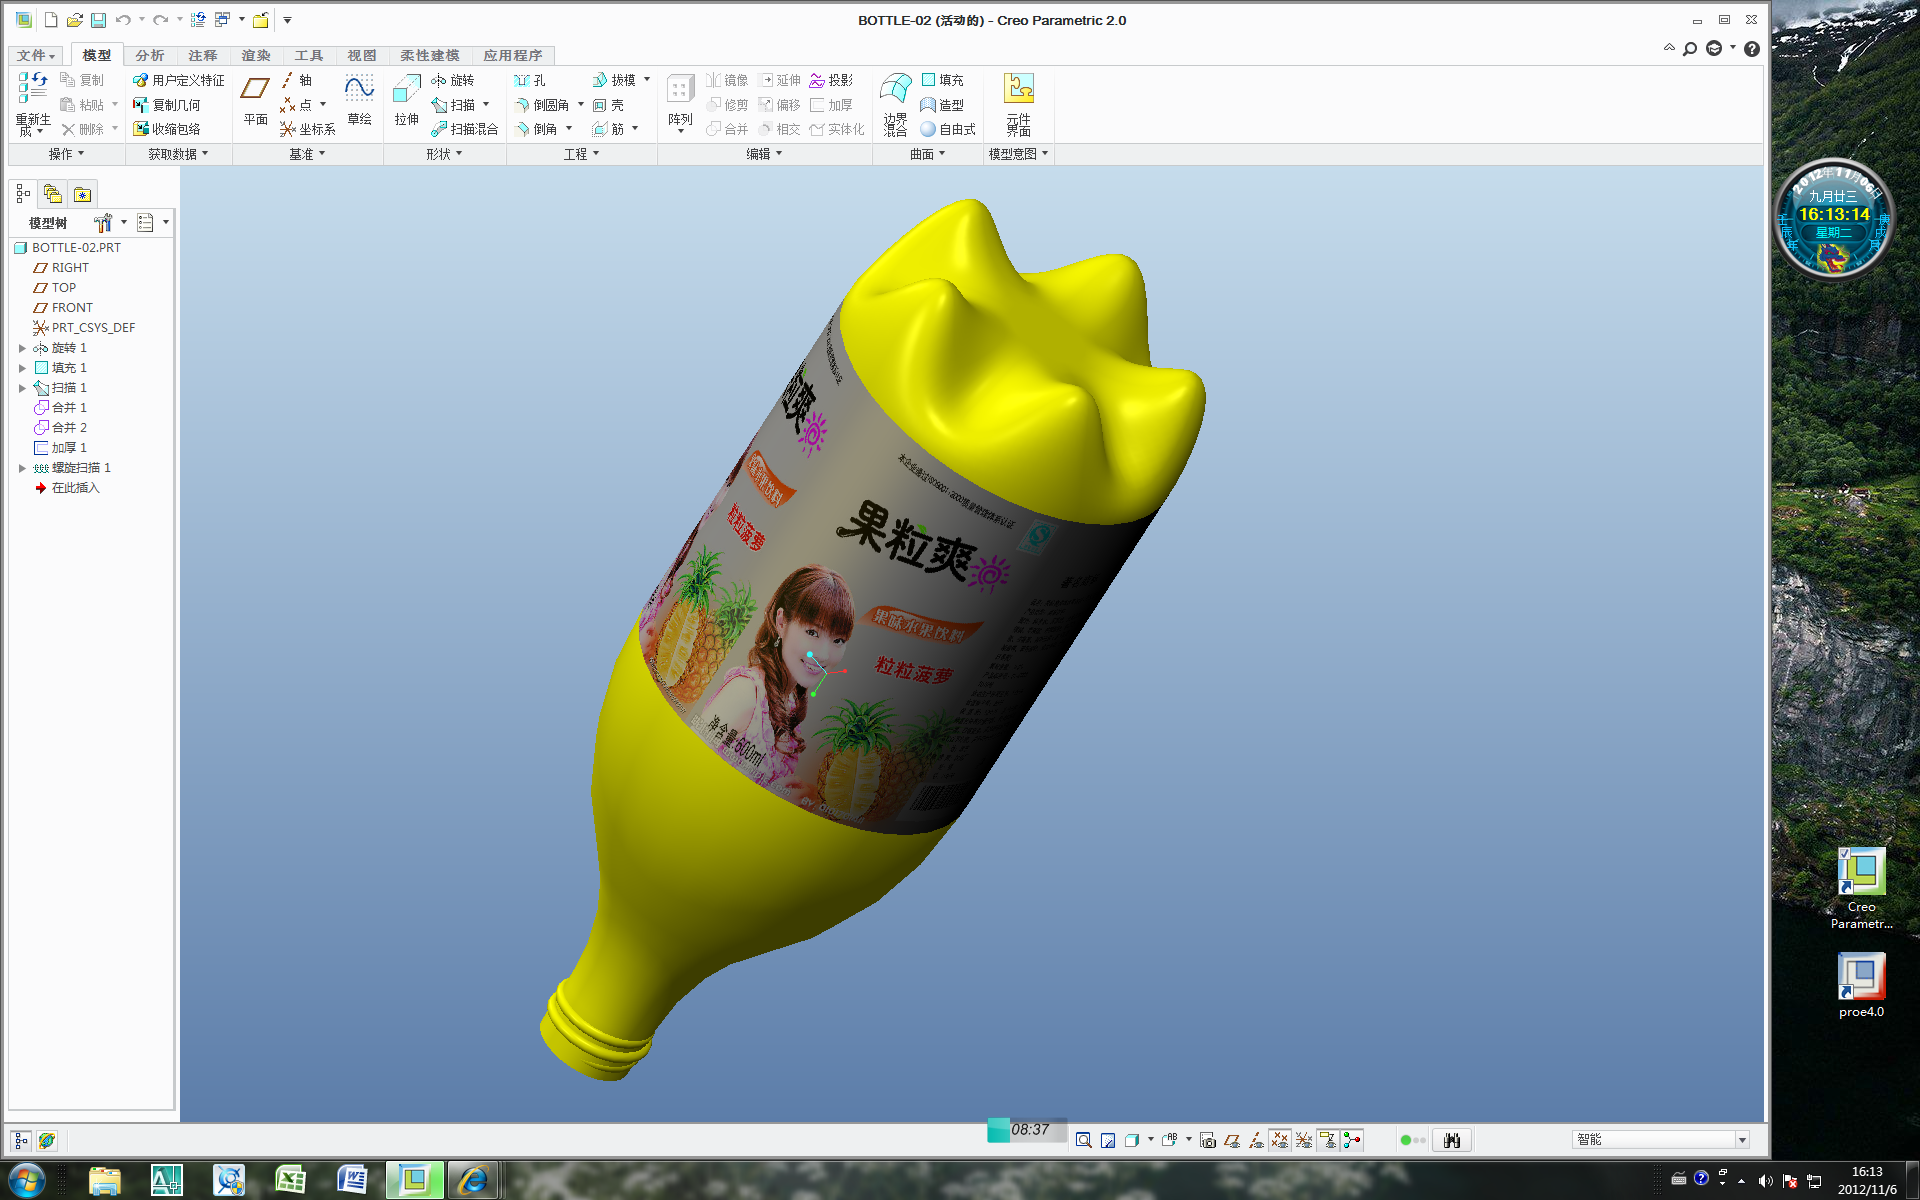Toggle coordinate system display
This screenshot has height=1200, width=1920.
tap(1304, 1140)
